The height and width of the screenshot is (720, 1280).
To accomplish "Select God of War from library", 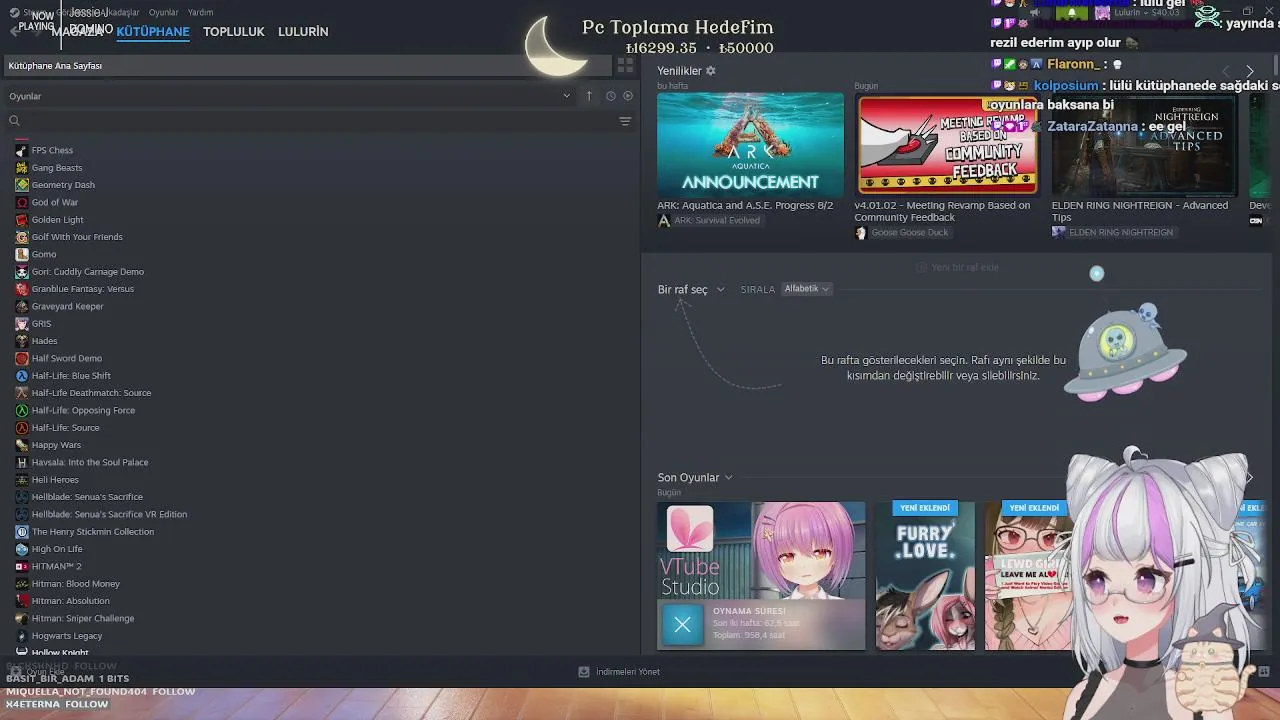I will point(54,202).
